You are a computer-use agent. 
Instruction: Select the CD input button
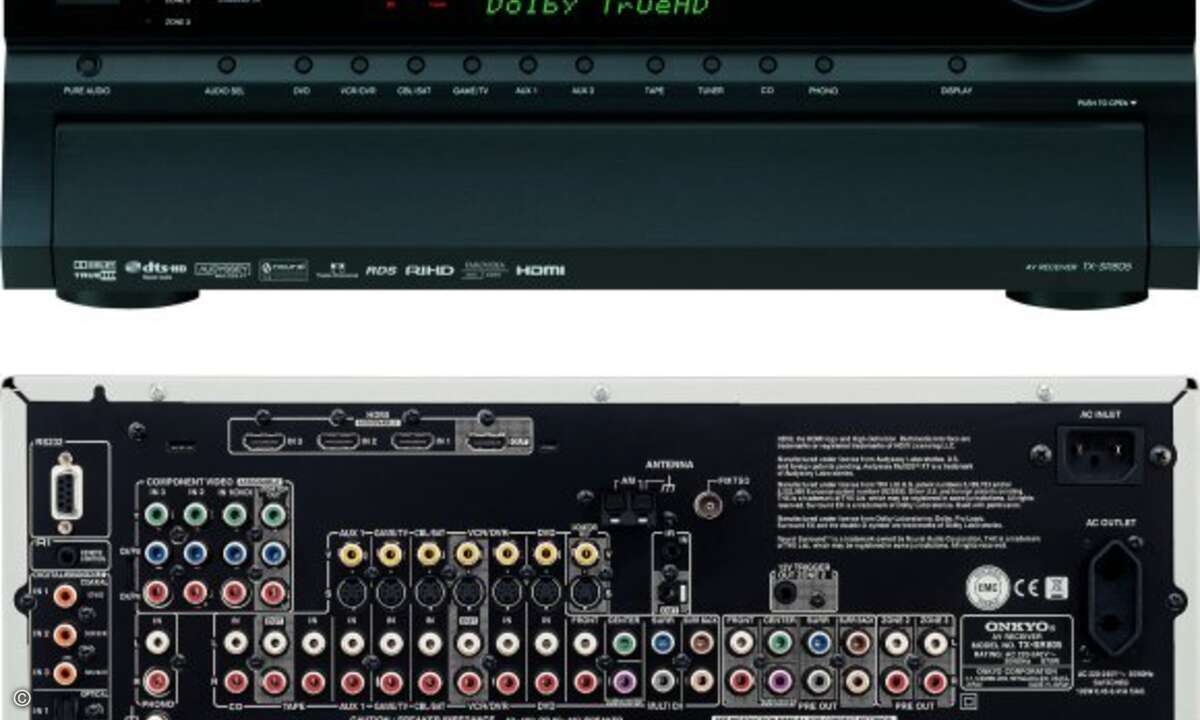pos(767,65)
